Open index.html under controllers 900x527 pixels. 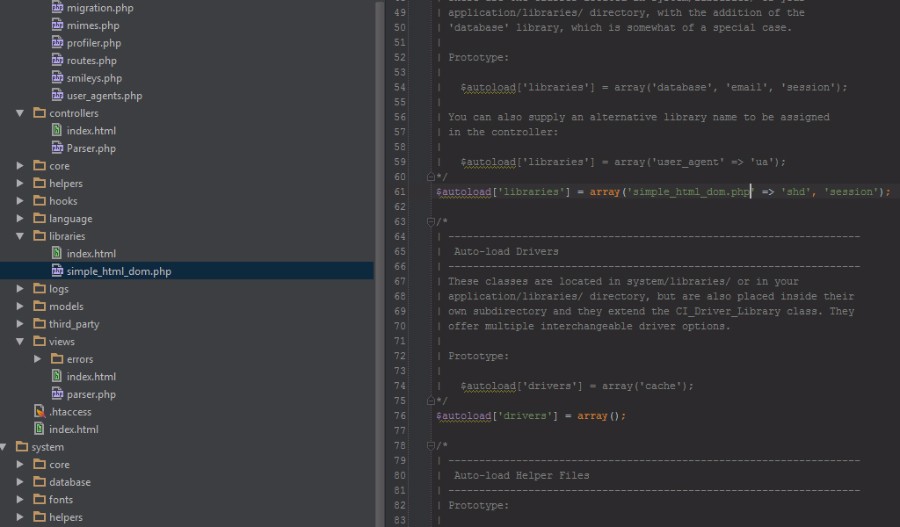91,131
